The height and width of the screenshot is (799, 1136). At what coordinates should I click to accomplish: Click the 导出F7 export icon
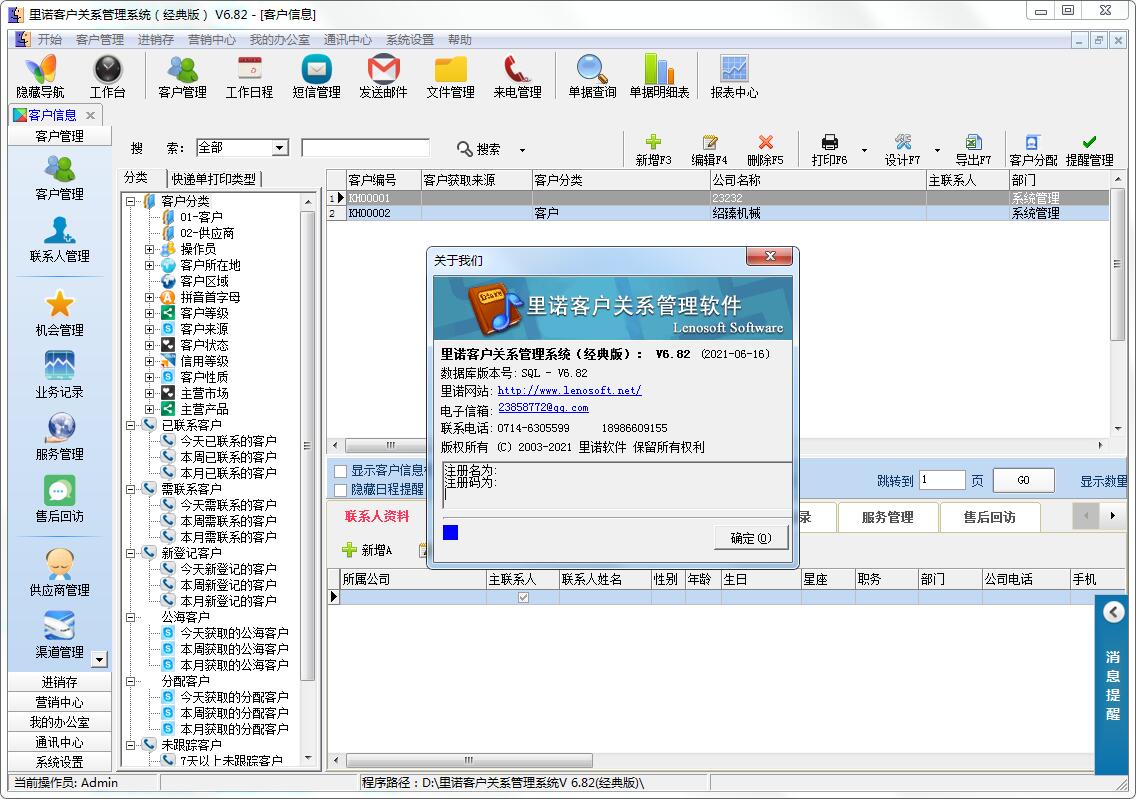click(973, 150)
